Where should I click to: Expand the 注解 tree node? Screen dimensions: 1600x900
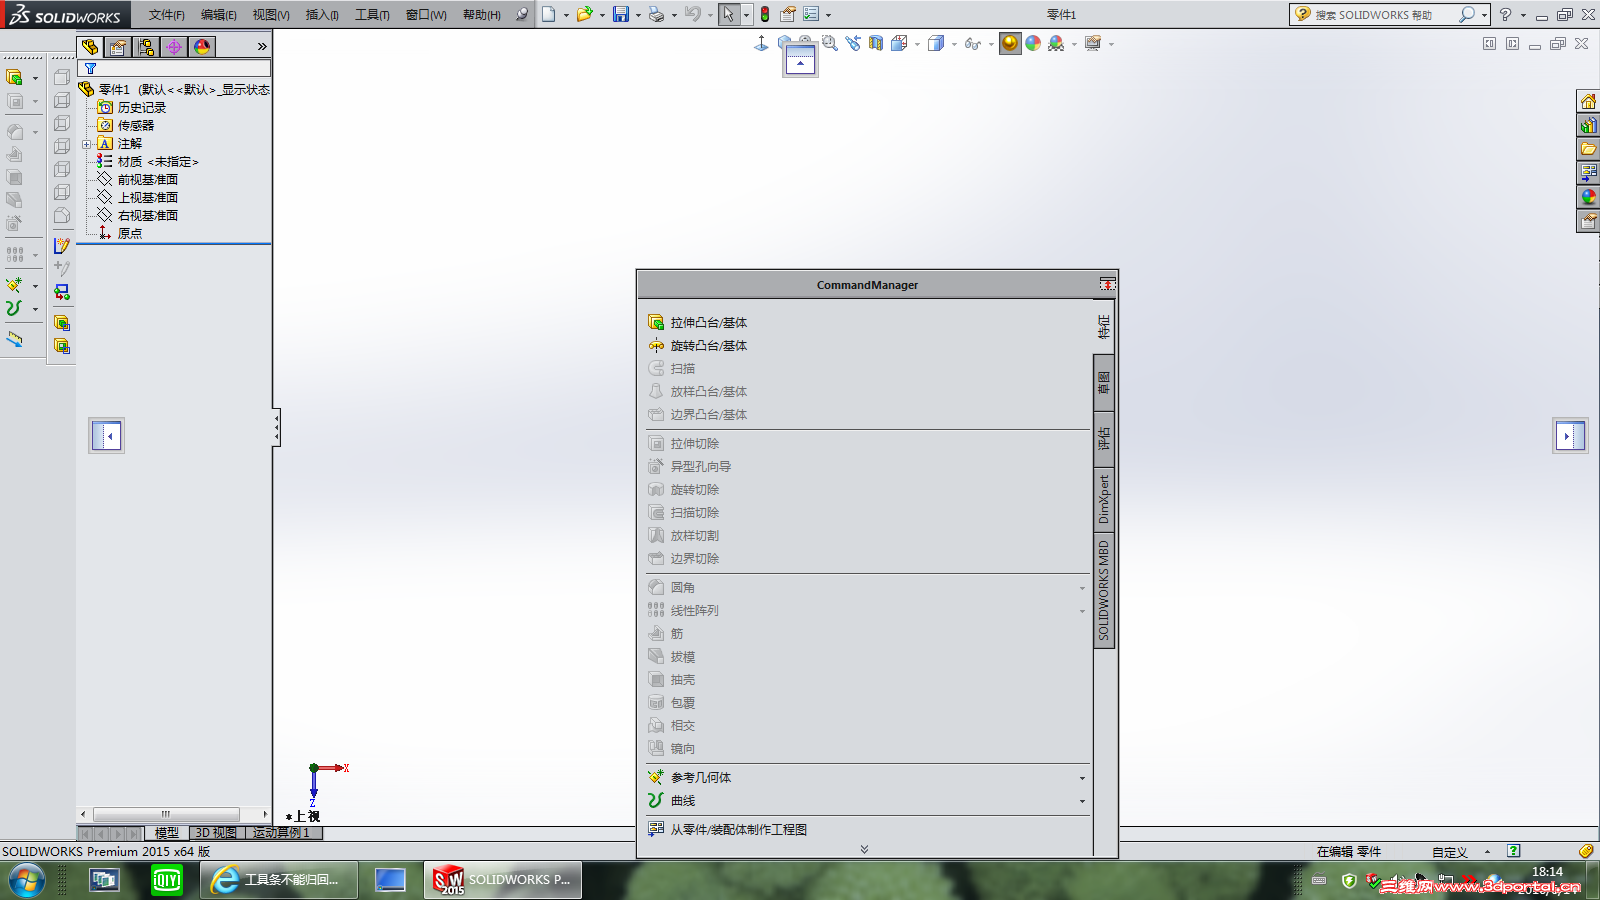click(x=87, y=144)
